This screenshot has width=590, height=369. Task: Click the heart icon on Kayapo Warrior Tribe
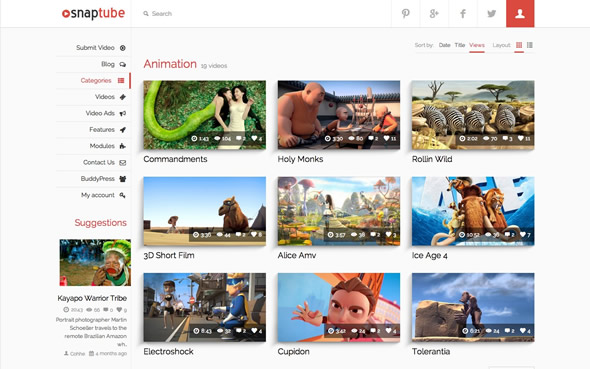tap(119, 310)
